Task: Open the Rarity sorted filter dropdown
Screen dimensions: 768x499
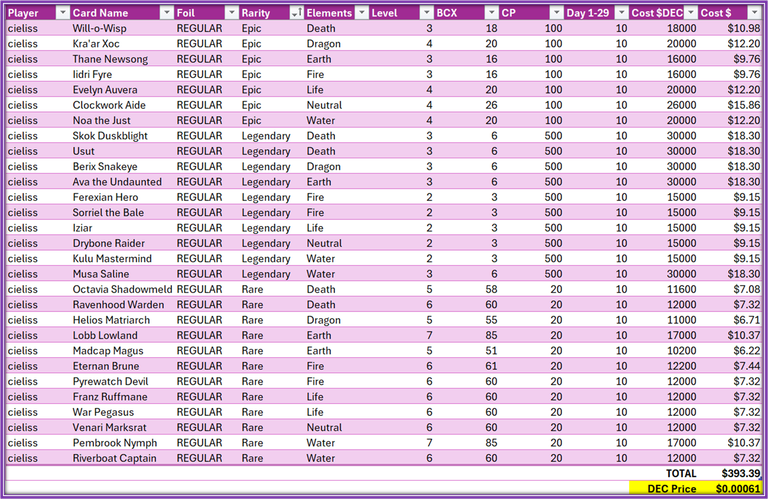Action: pos(297,13)
